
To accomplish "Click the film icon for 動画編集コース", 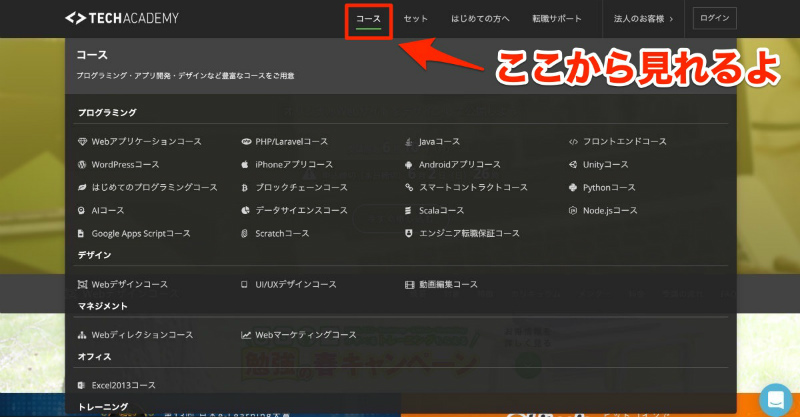I will (409, 285).
